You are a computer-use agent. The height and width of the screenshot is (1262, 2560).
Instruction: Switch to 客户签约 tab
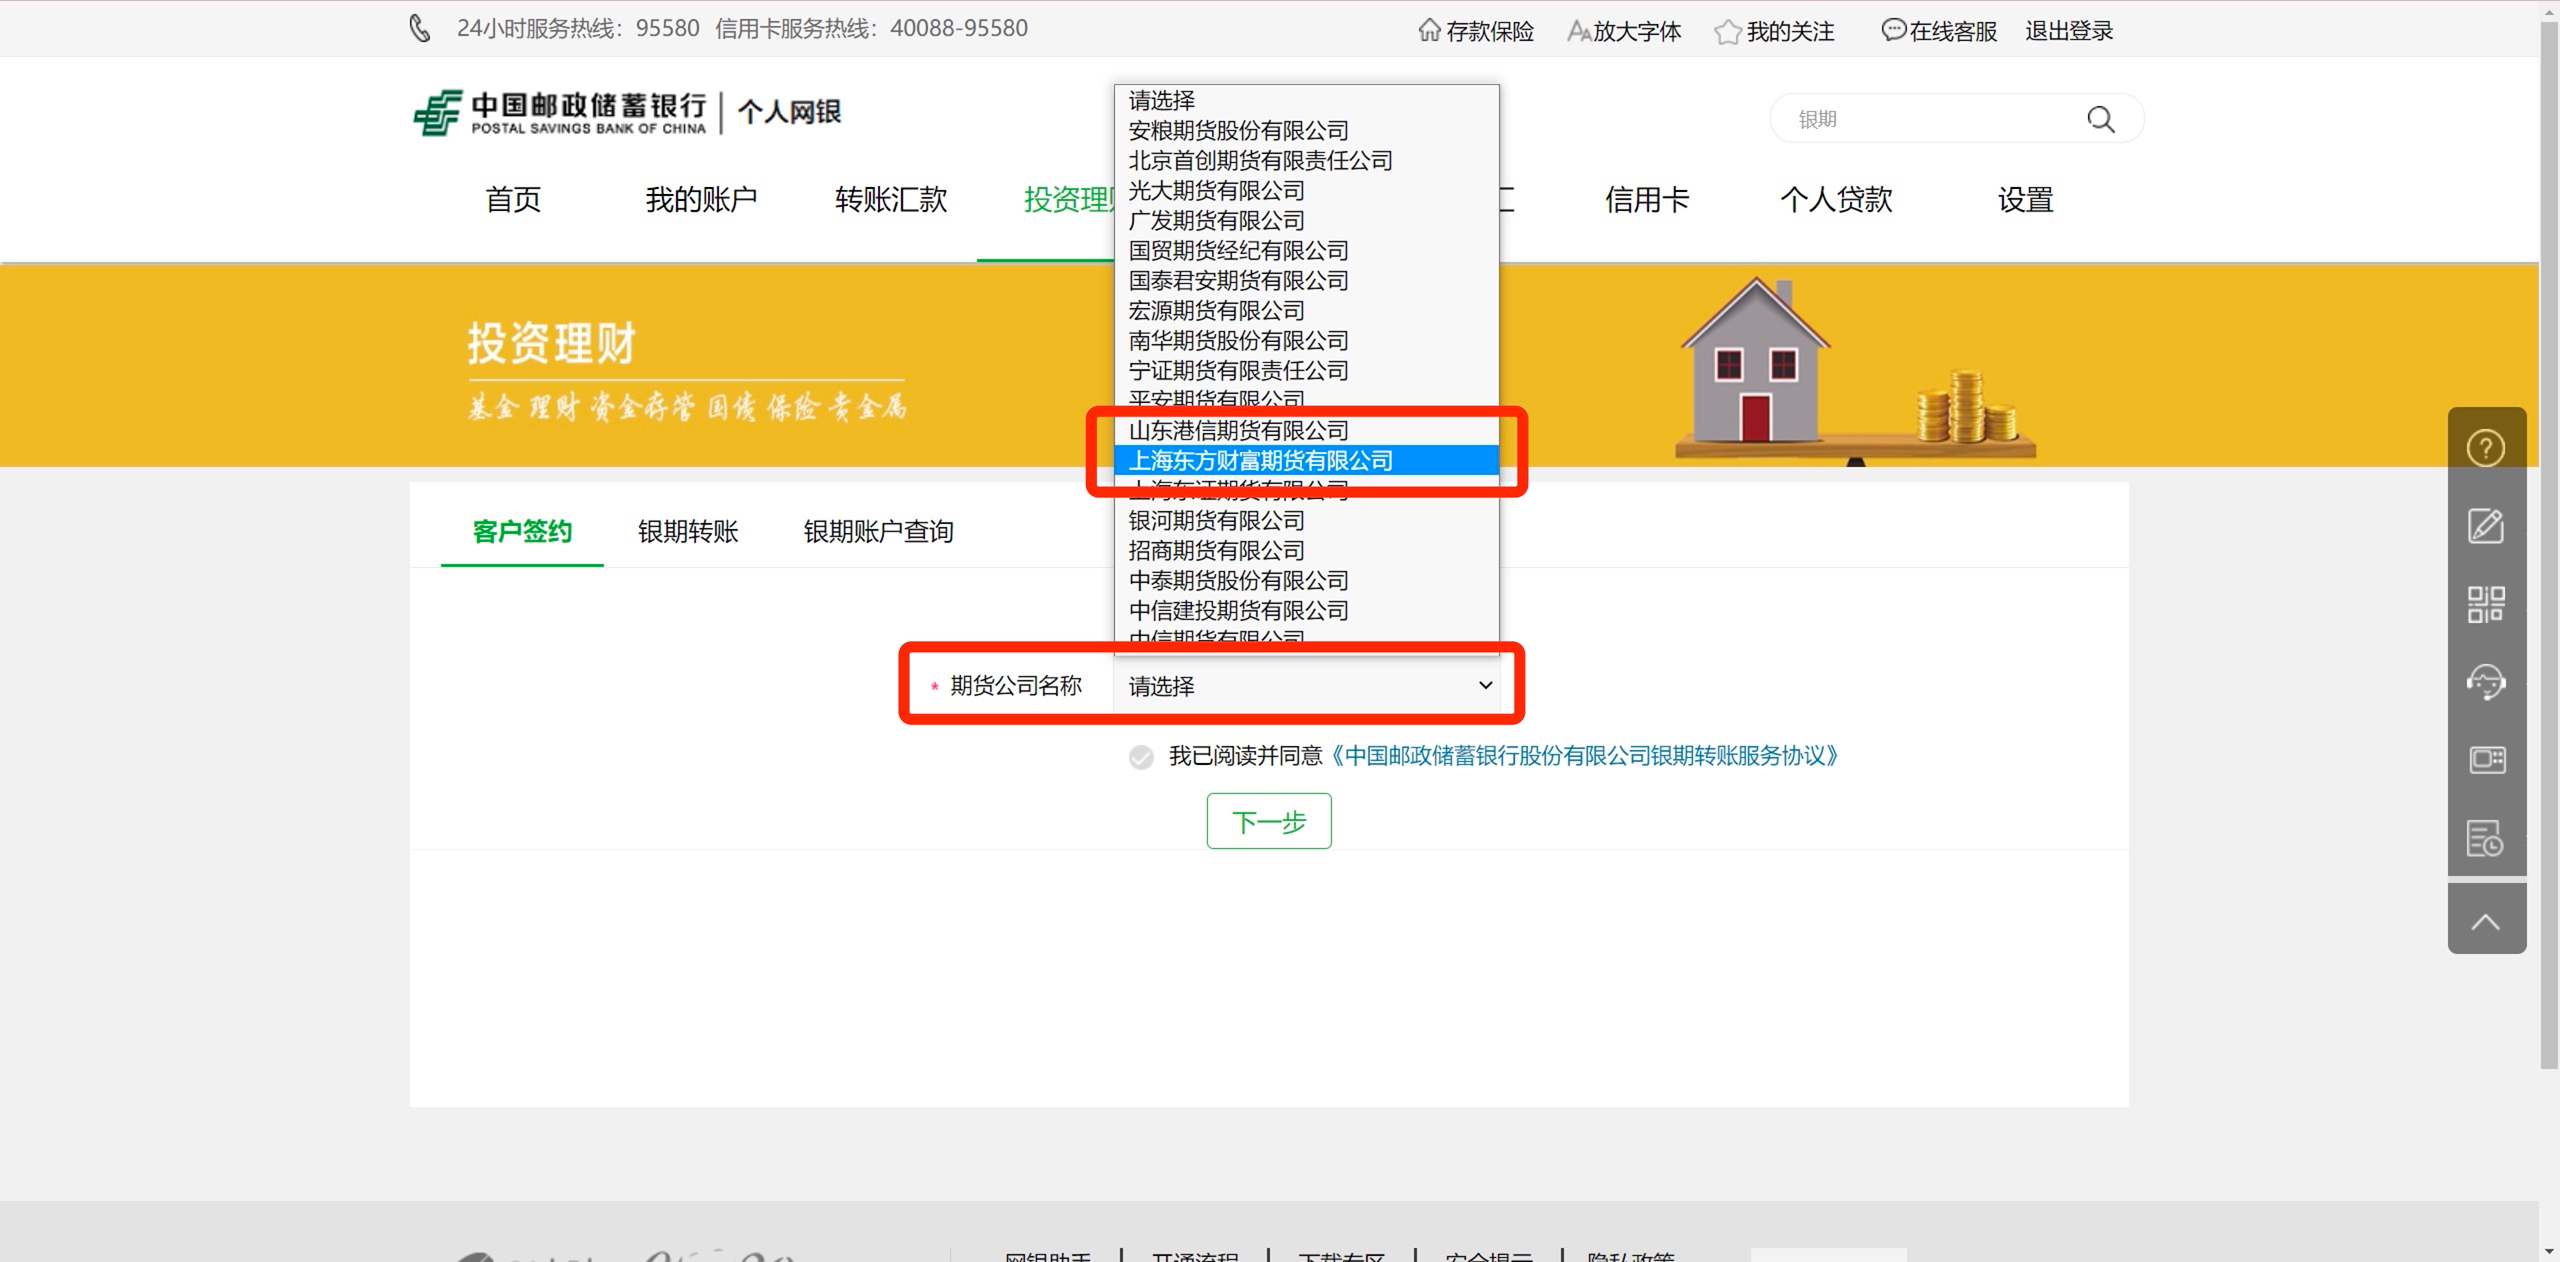(522, 532)
